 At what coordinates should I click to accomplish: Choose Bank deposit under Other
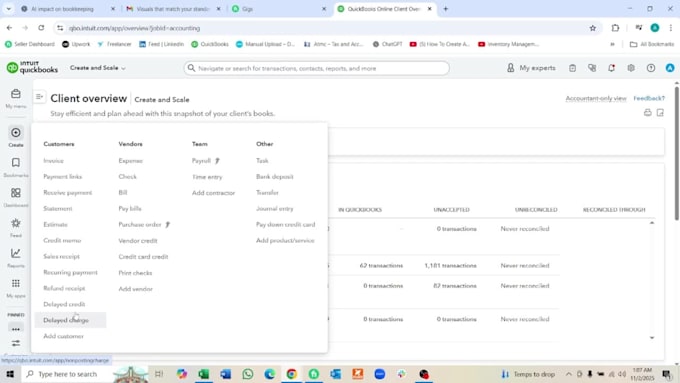point(275,177)
